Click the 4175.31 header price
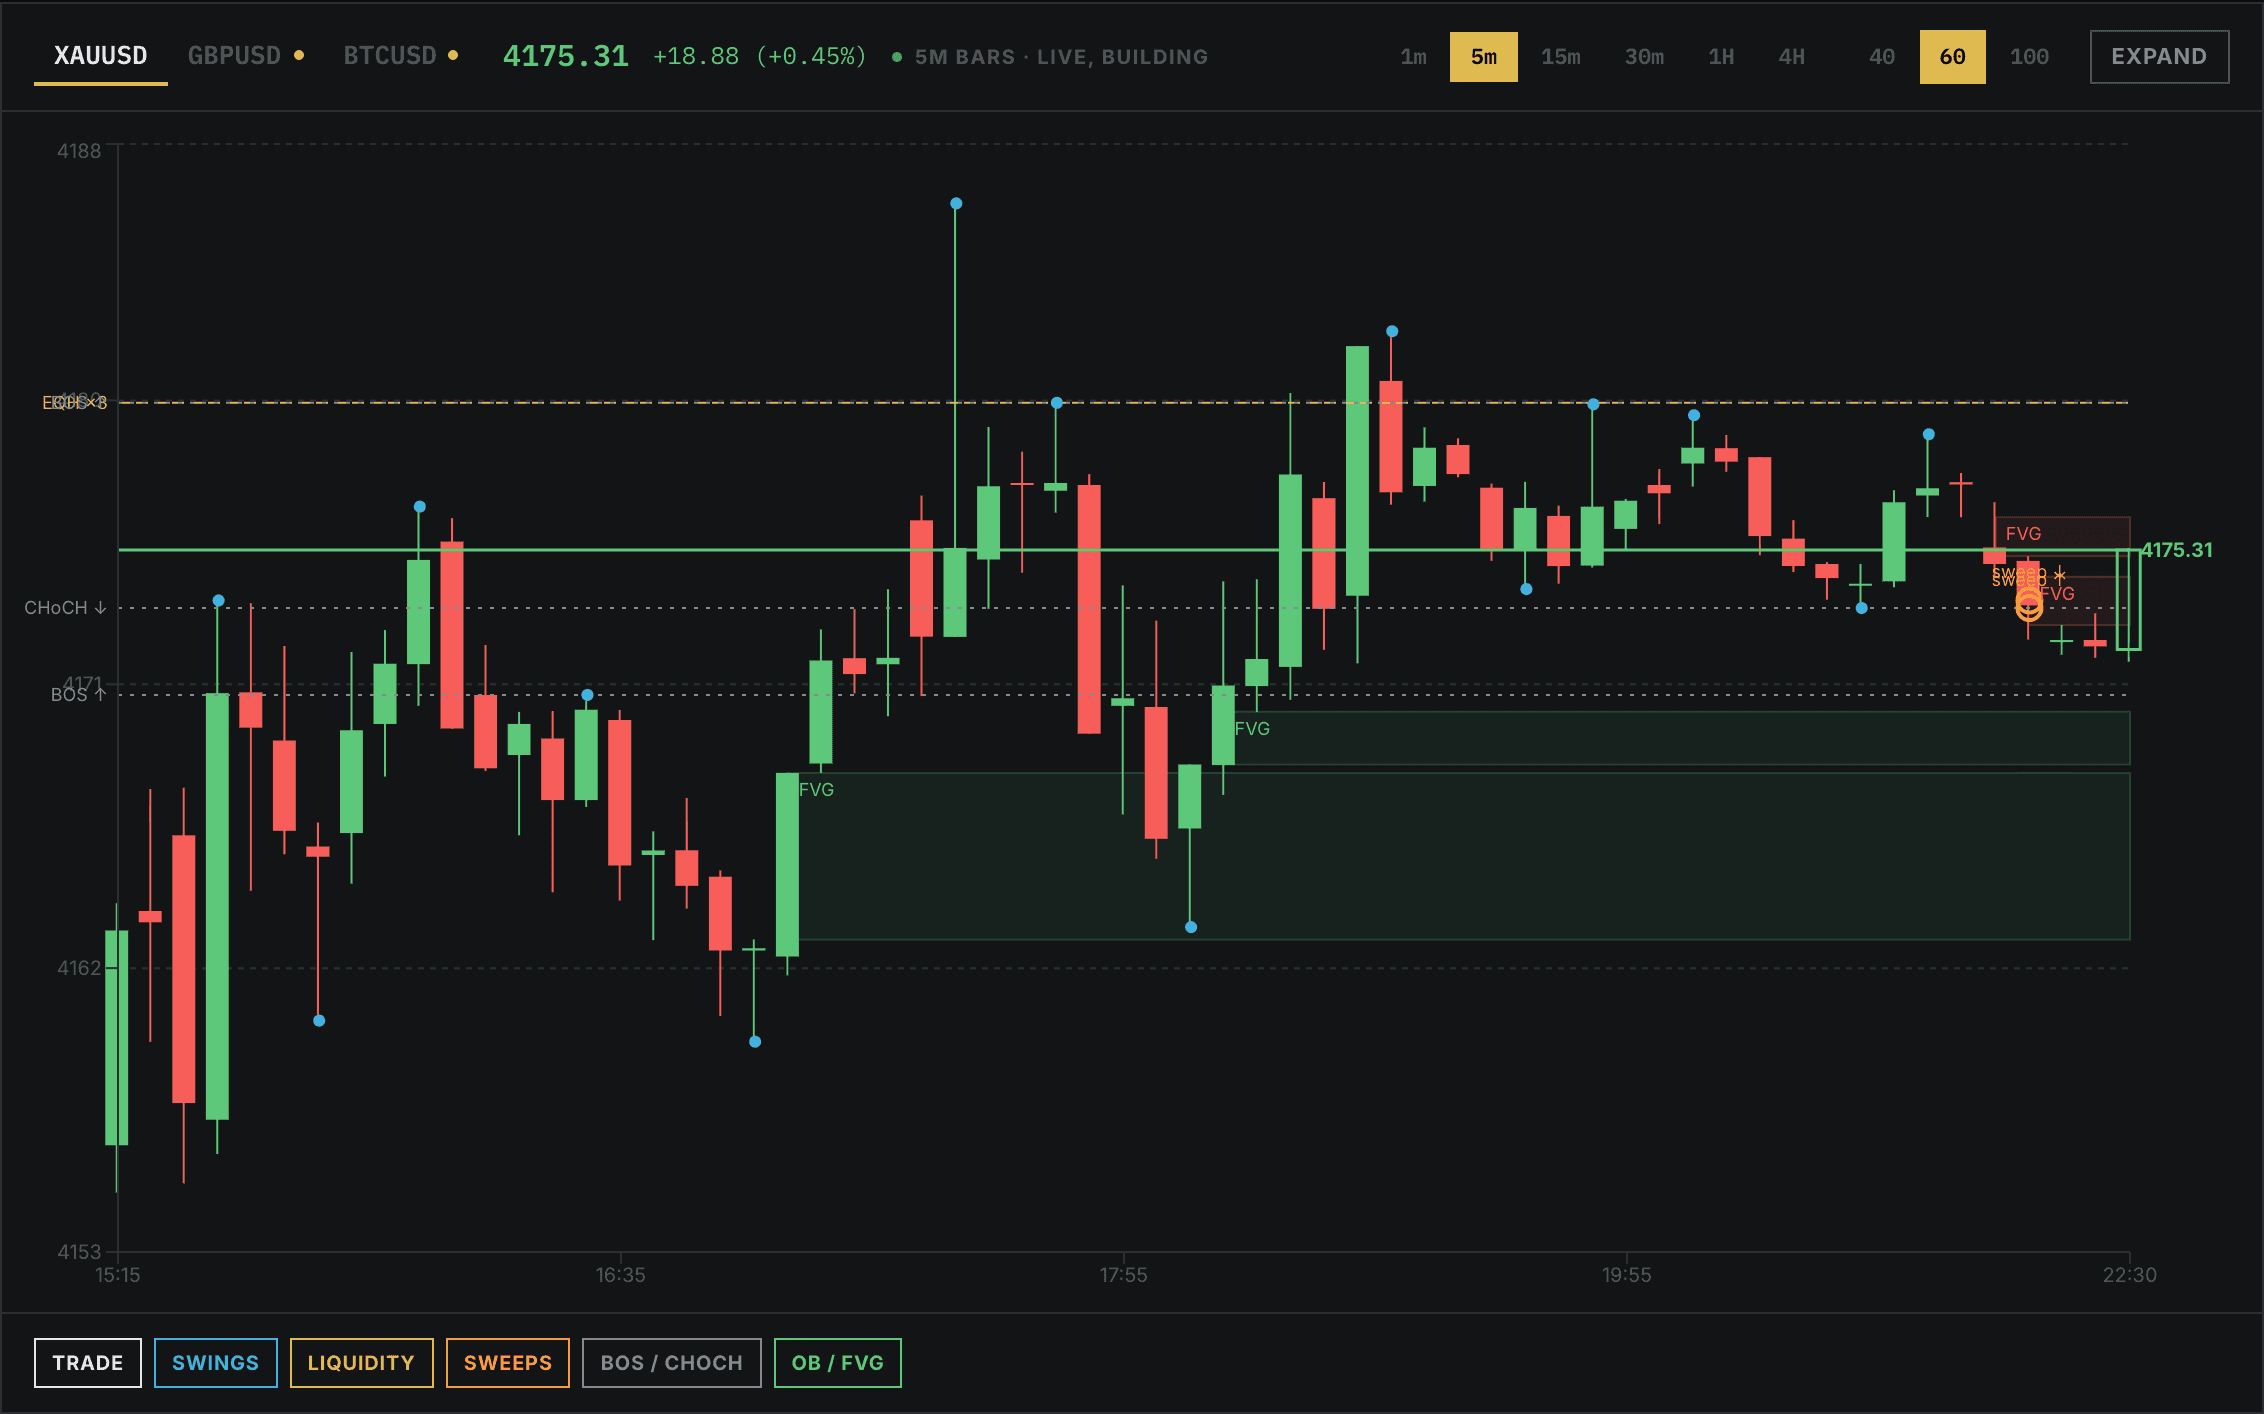This screenshot has width=2264, height=1414. coord(566,56)
